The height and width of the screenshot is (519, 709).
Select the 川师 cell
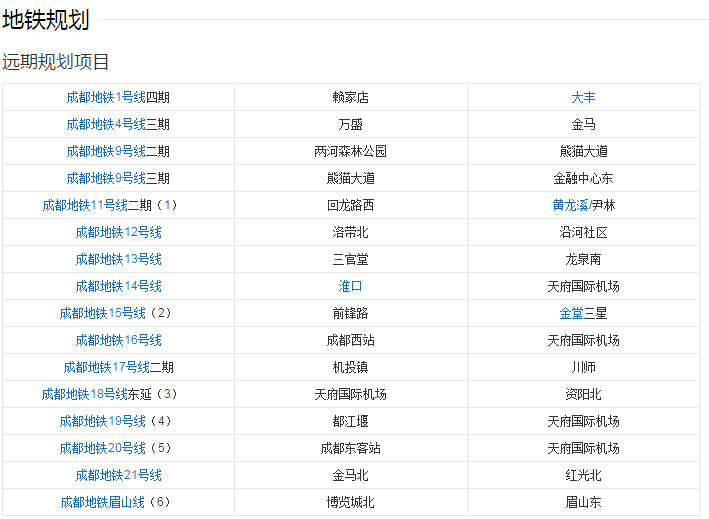(x=583, y=368)
